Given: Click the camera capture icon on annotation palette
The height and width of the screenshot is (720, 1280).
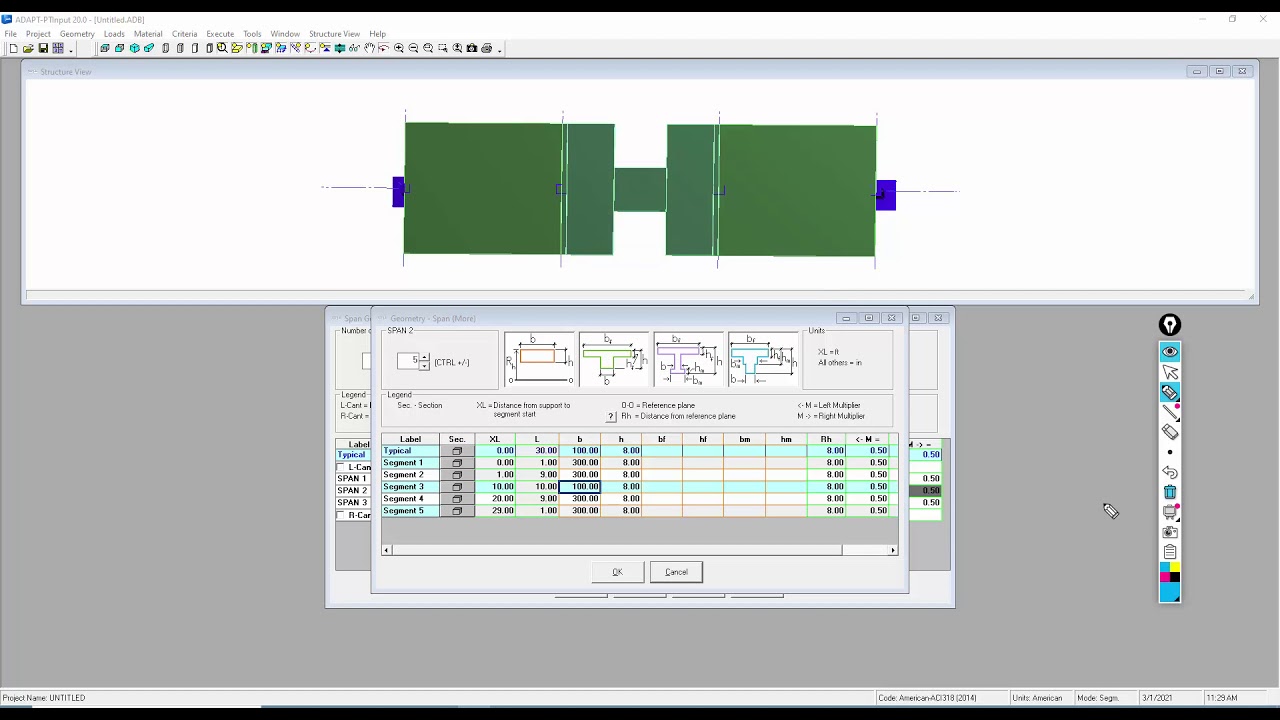Looking at the screenshot, I should [1169, 532].
